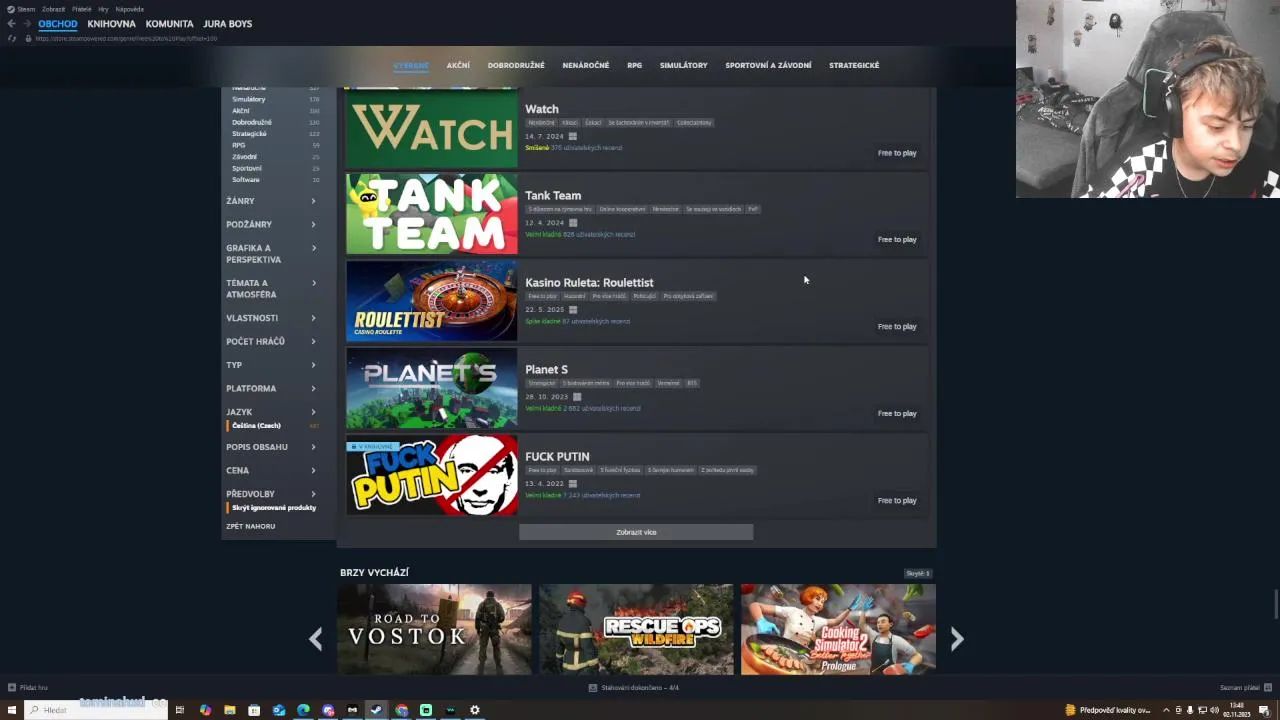Expand GRAFIKA A PERSPEKTIVA filter section

click(x=271, y=253)
